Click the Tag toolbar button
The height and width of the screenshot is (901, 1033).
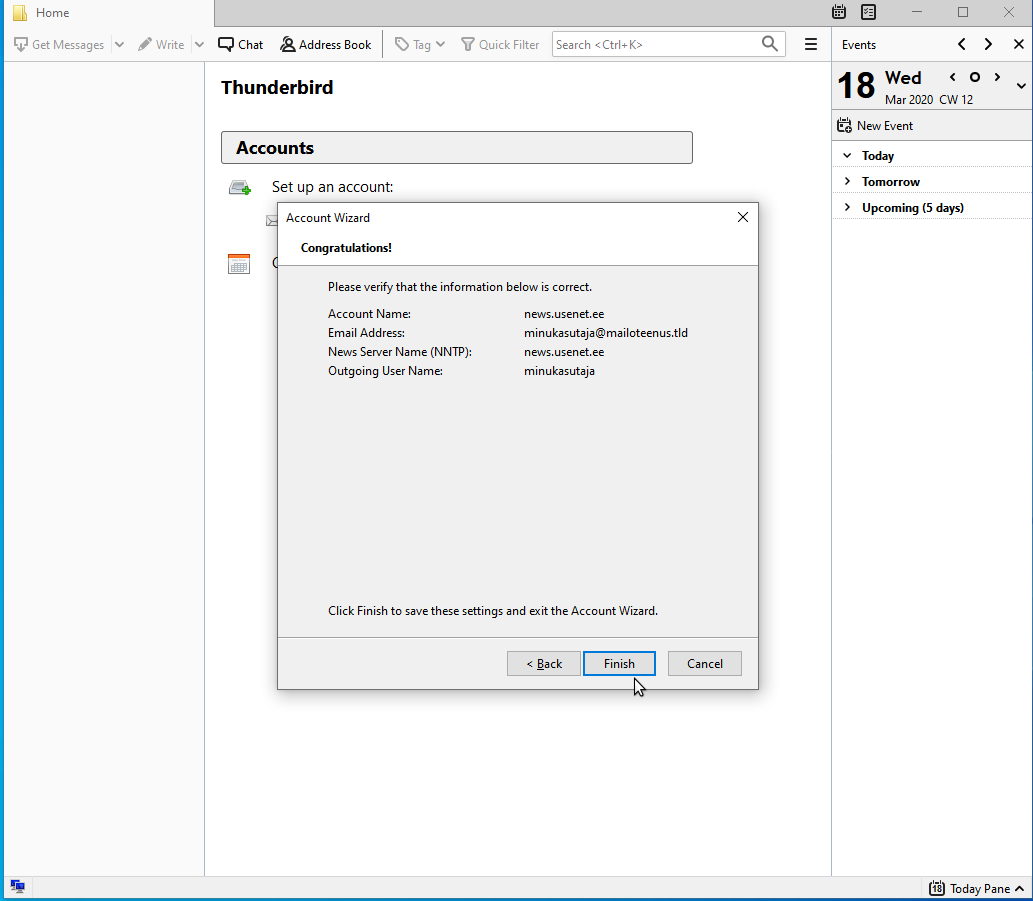tap(419, 45)
